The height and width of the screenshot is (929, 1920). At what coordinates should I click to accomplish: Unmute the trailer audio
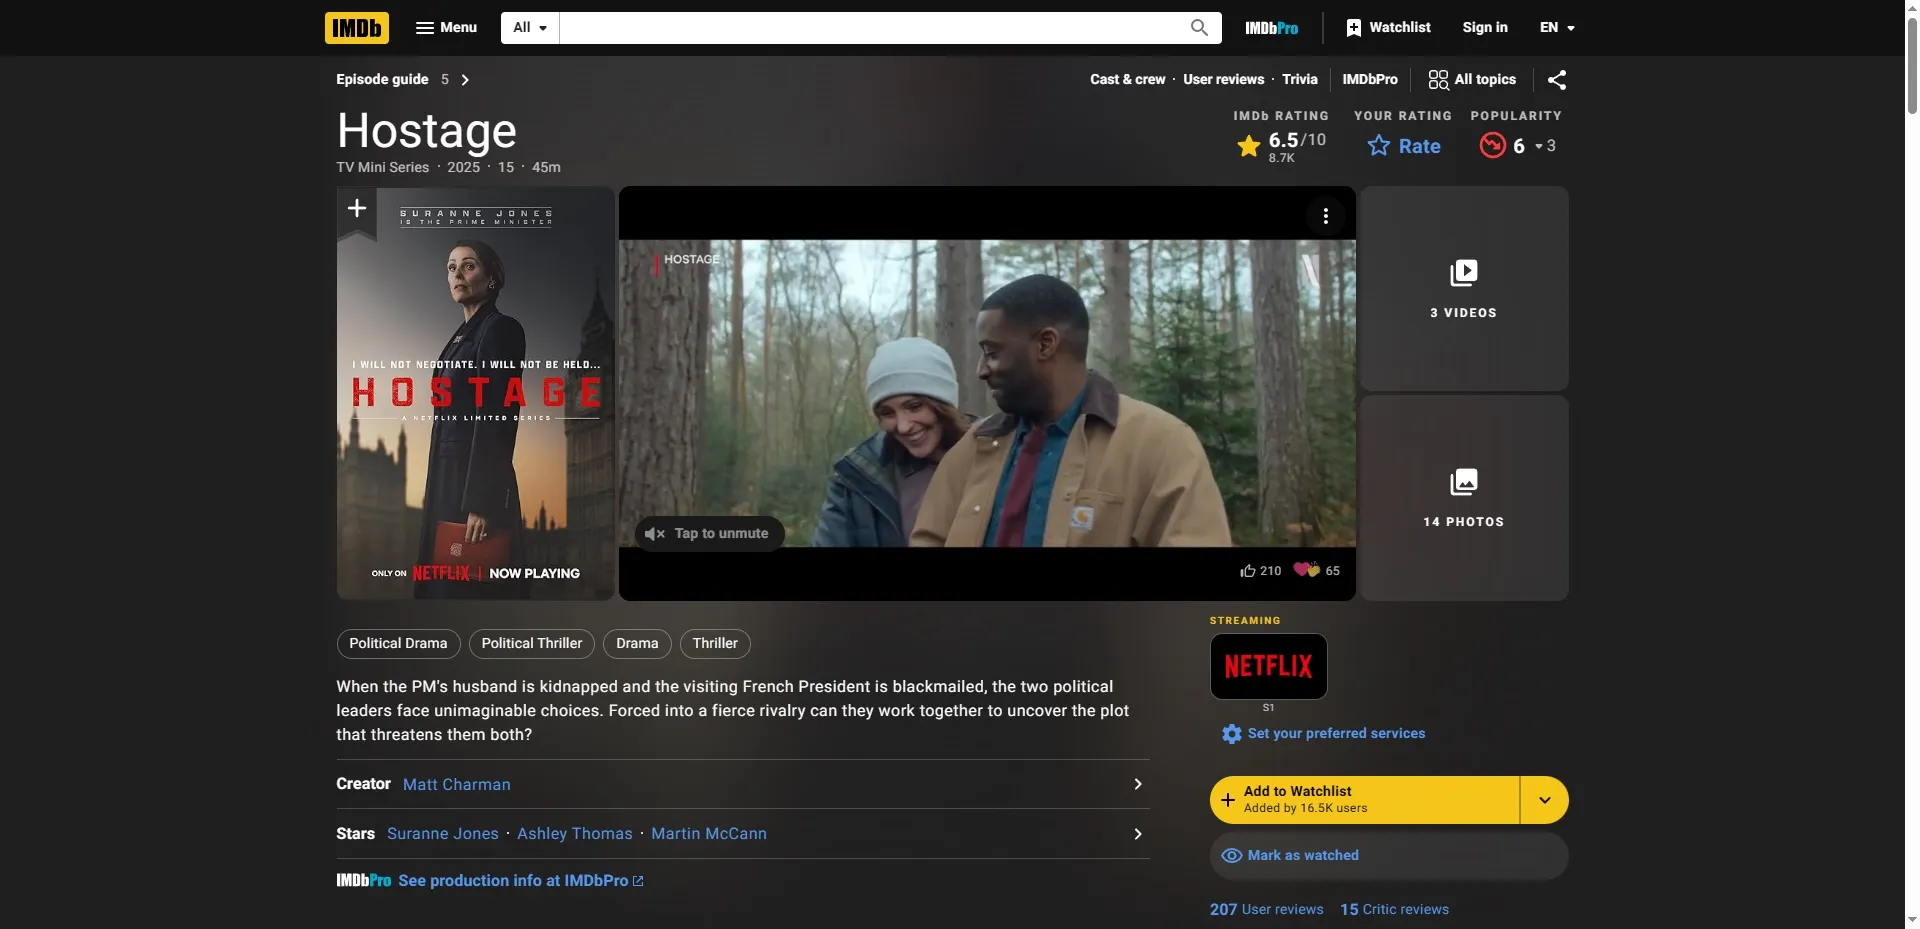(x=708, y=533)
